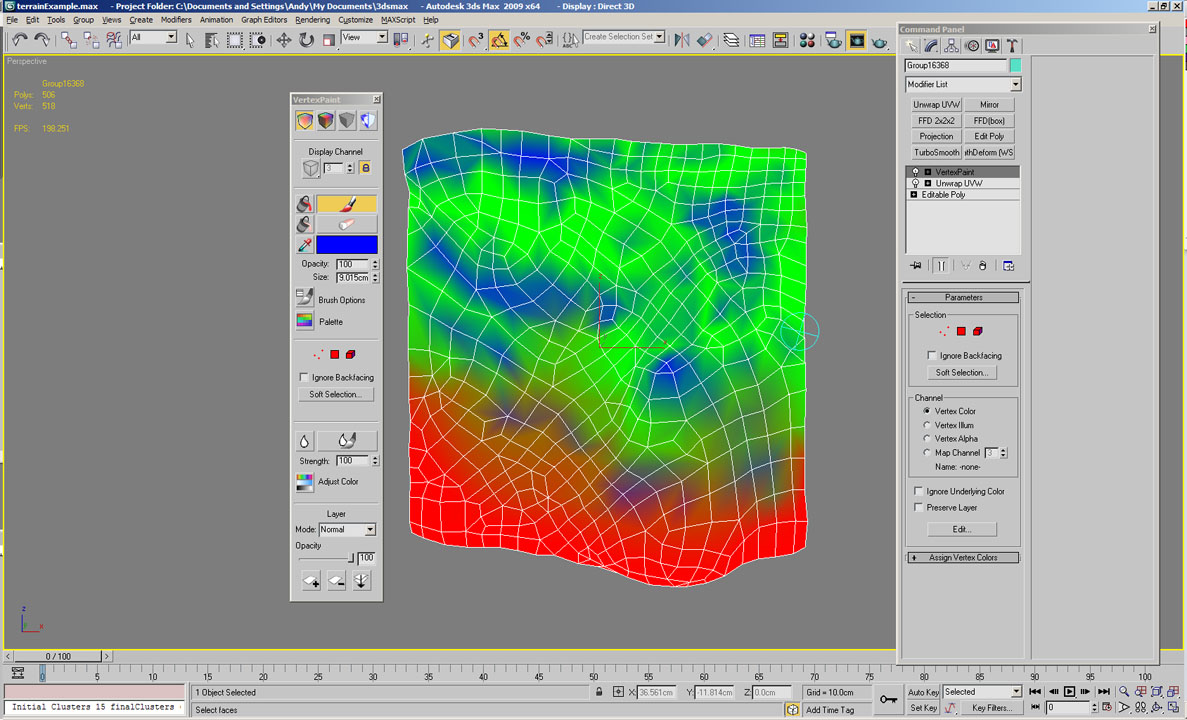Open the Modifiers menu

(x=176, y=20)
